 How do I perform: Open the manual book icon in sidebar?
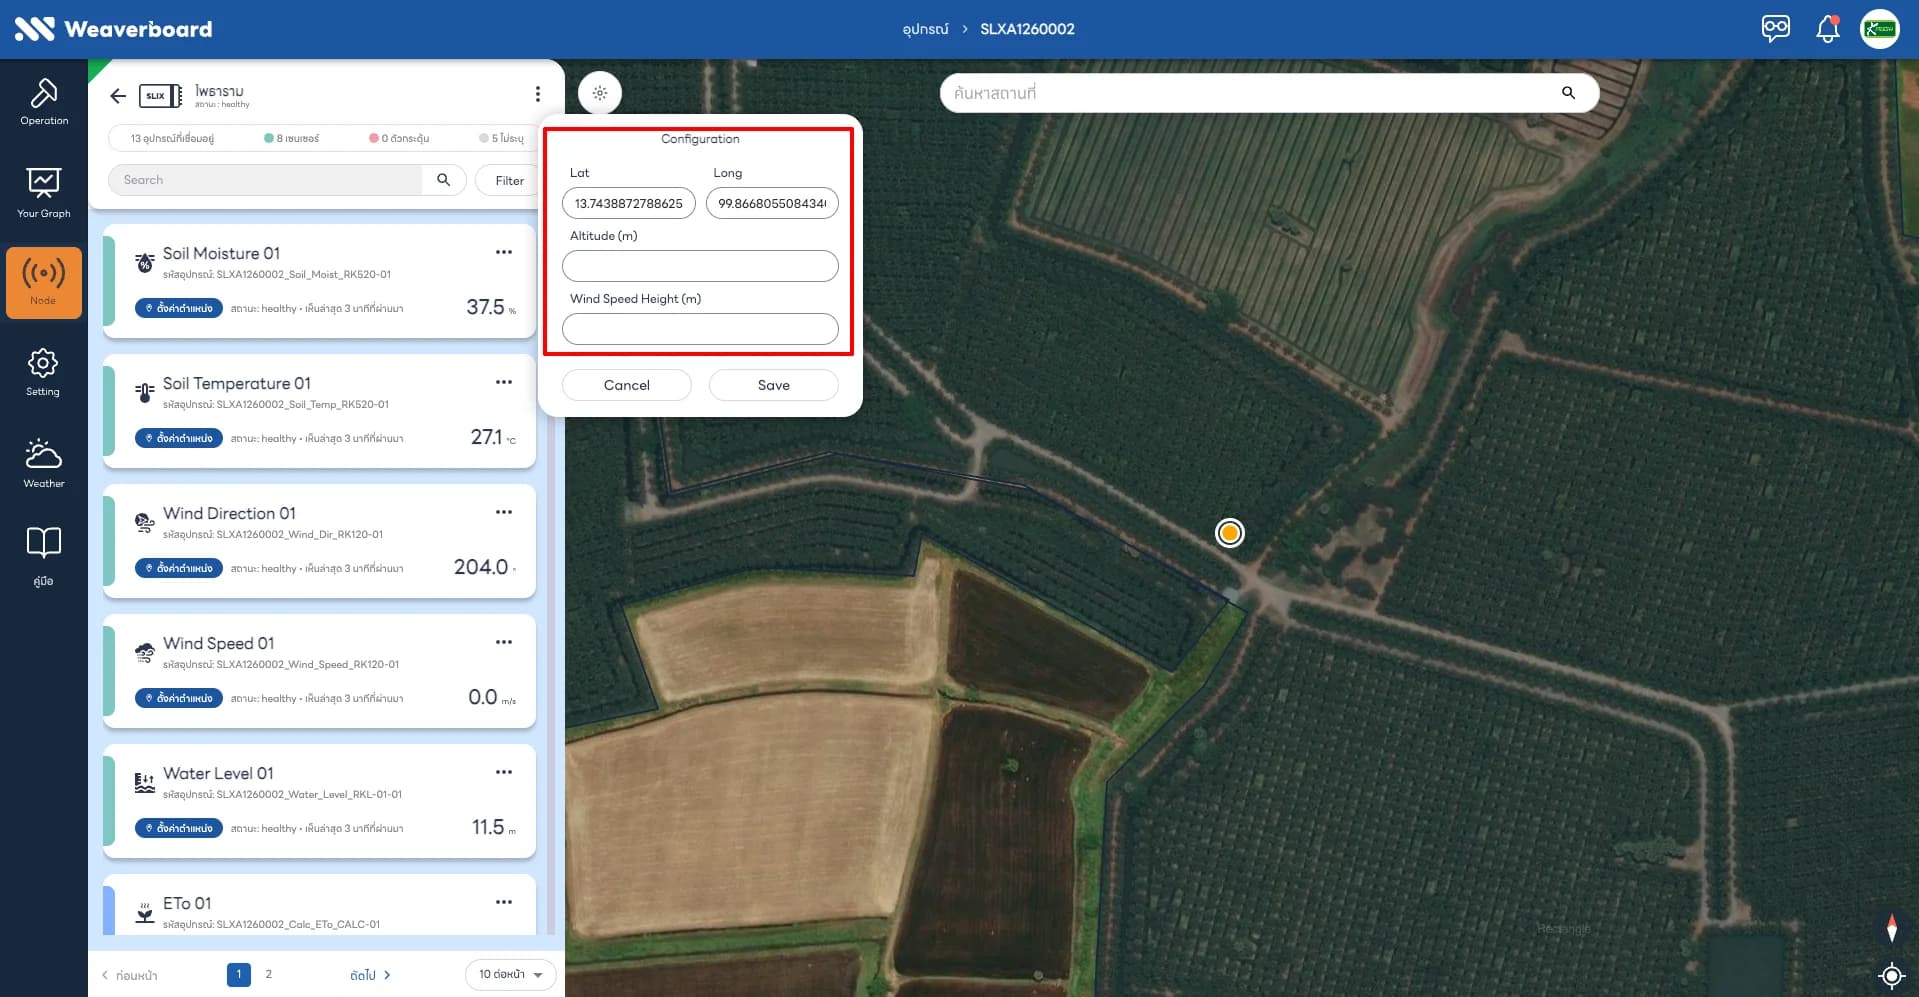[43, 556]
